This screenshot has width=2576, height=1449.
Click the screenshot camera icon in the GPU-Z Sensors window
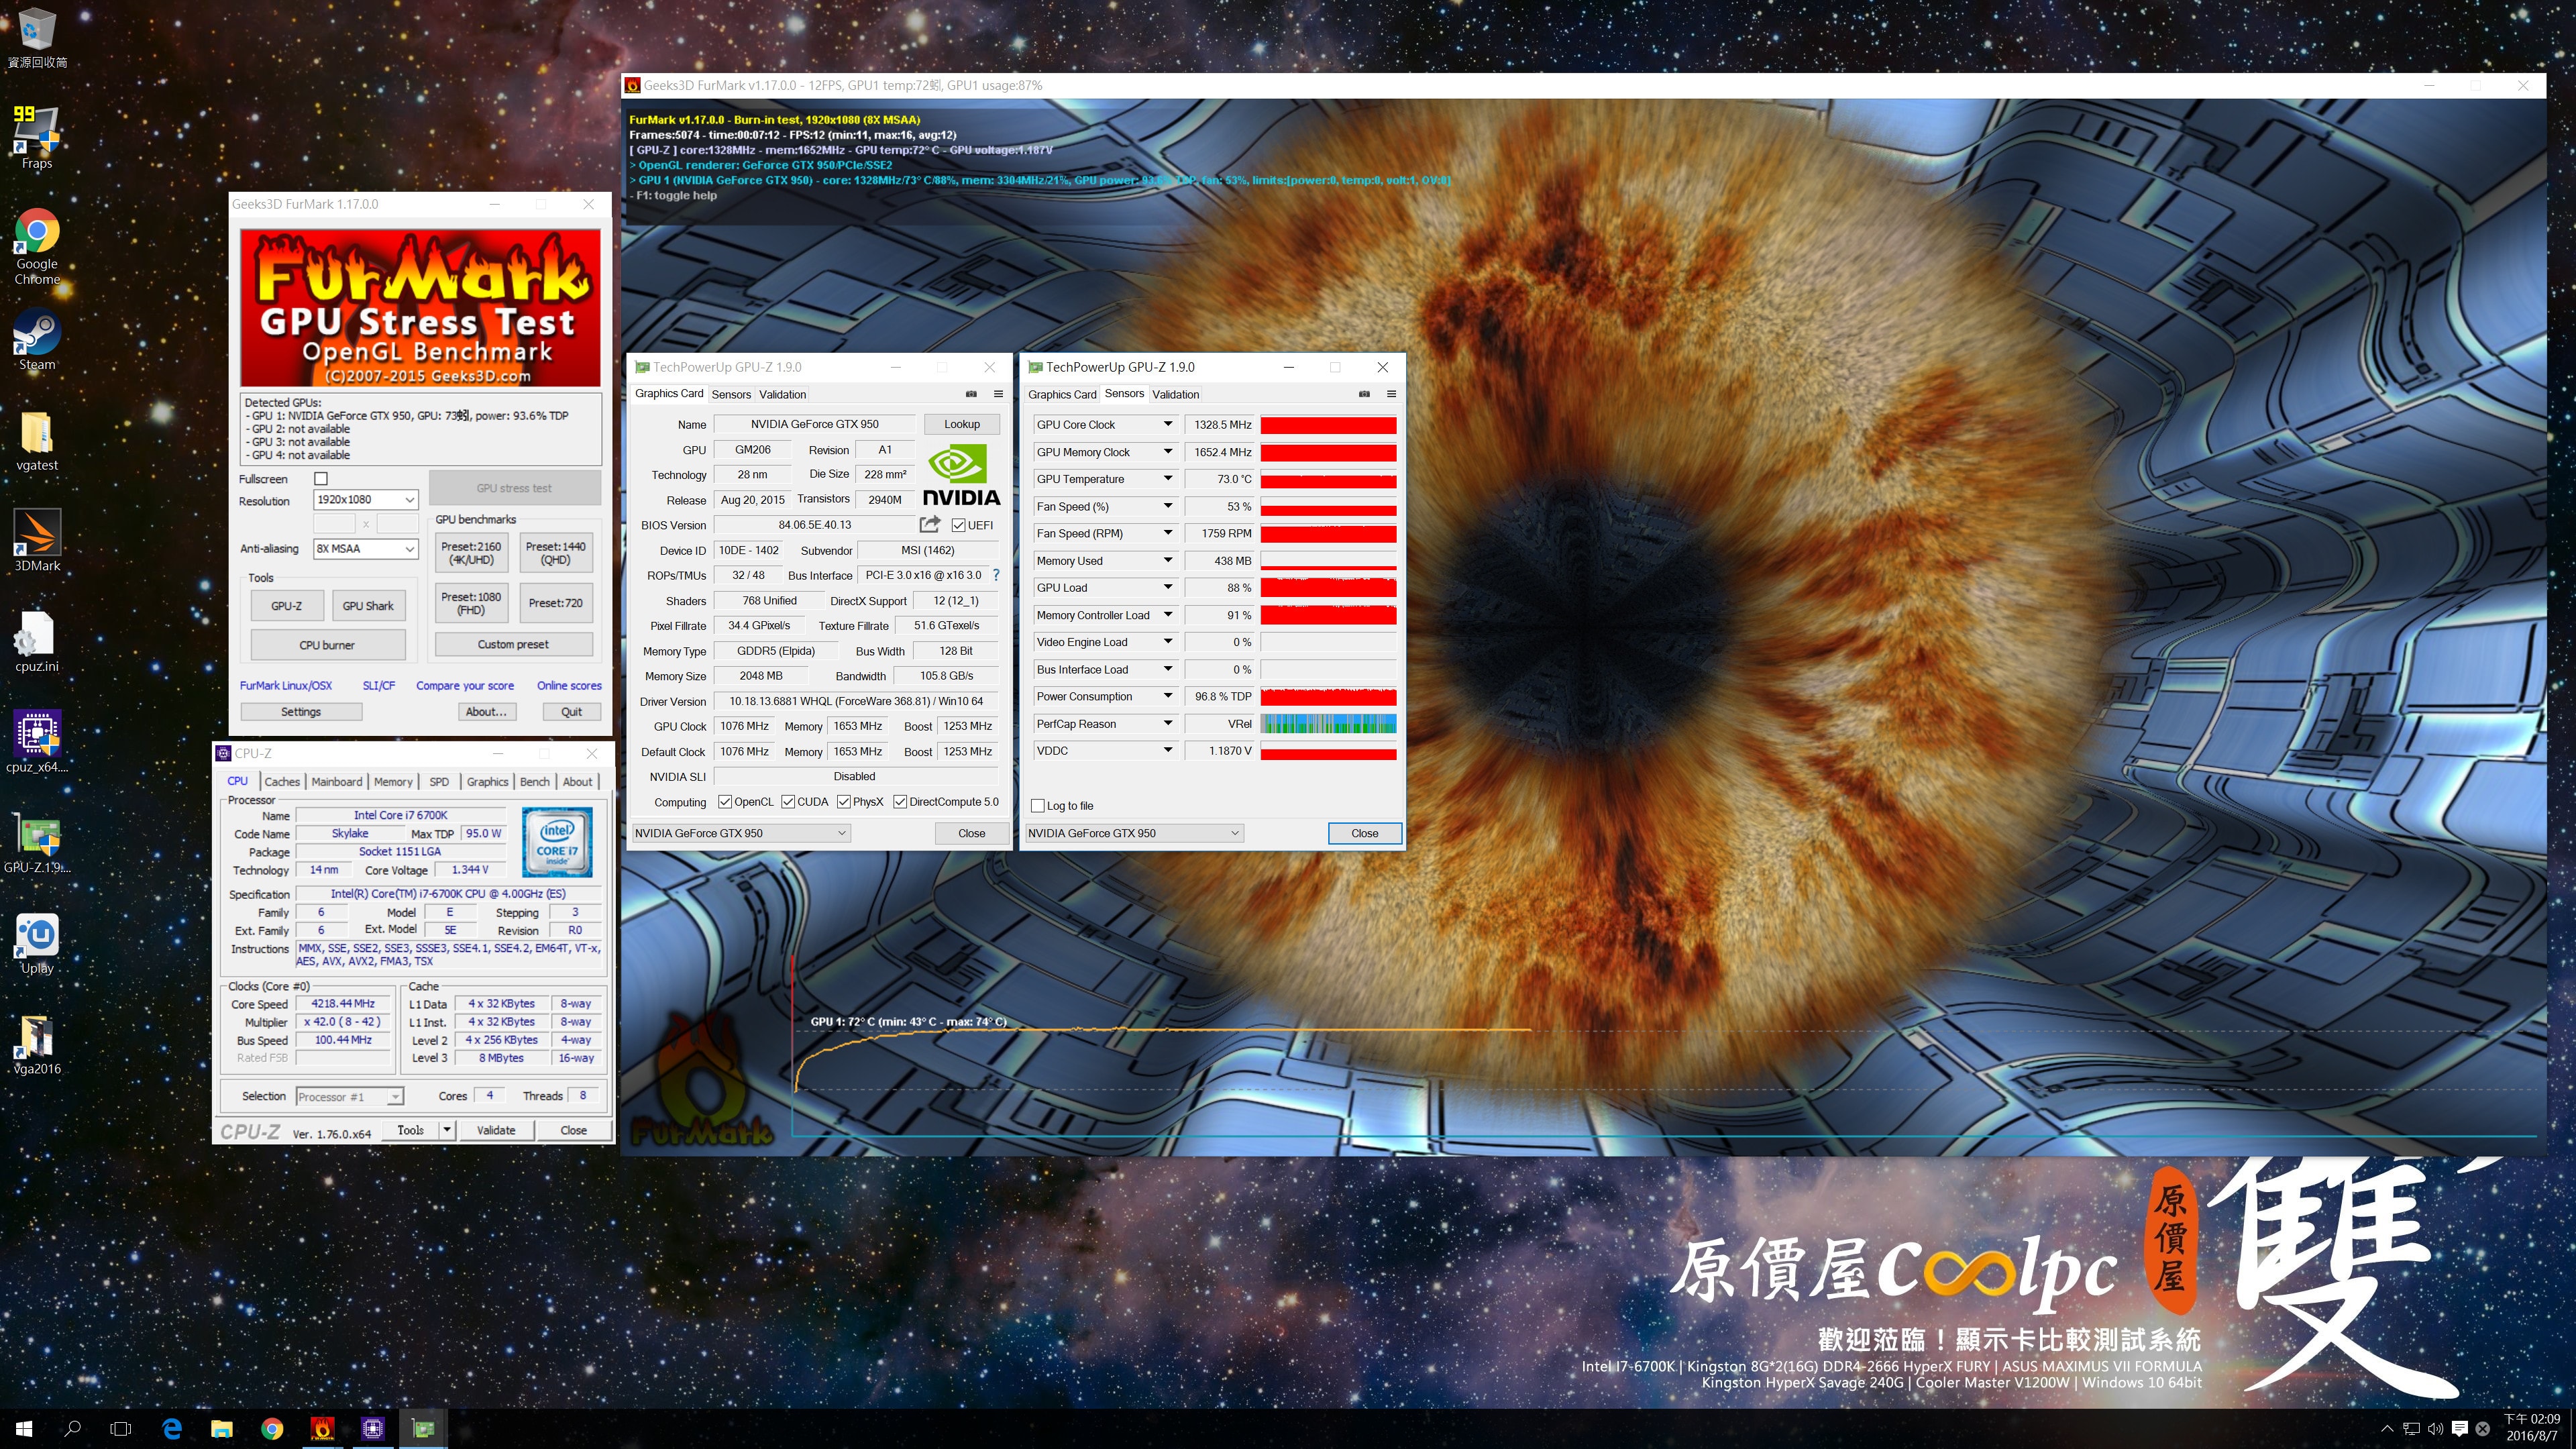click(1364, 394)
